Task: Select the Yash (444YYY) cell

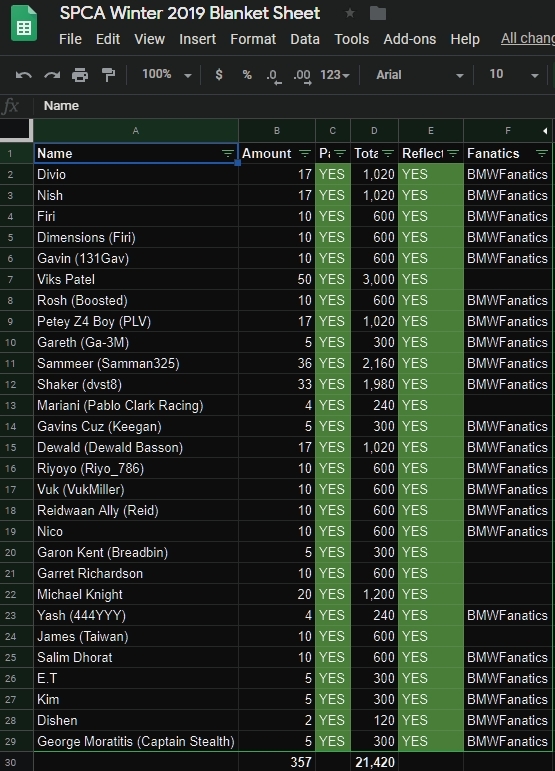Action: (136, 616)
